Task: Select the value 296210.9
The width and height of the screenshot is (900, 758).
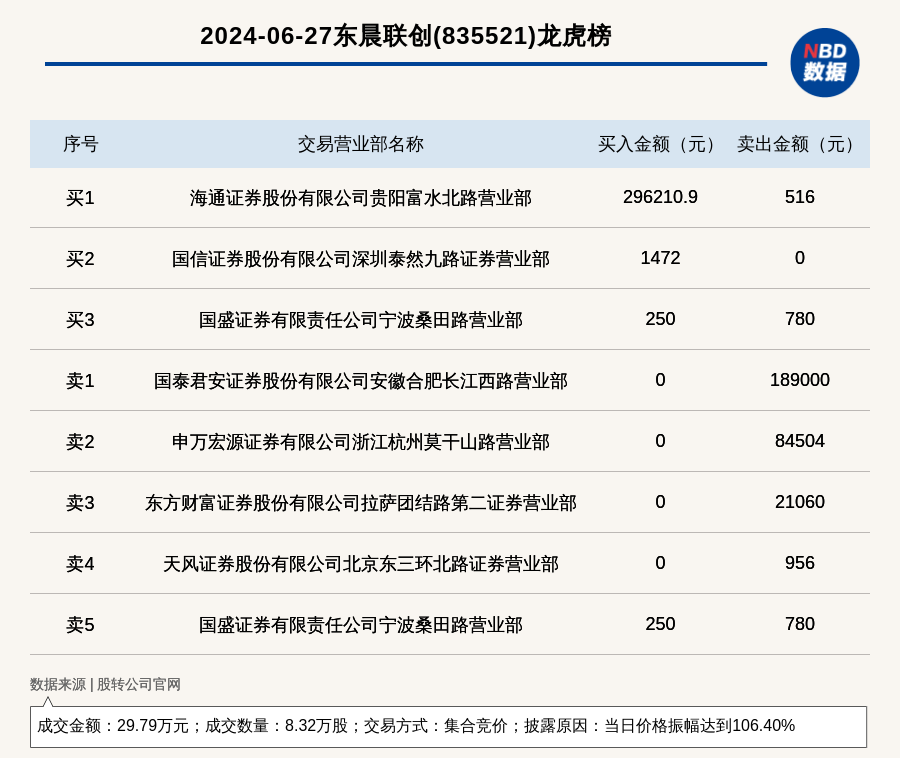Action: pyautogui.click(x=660, y=197)
